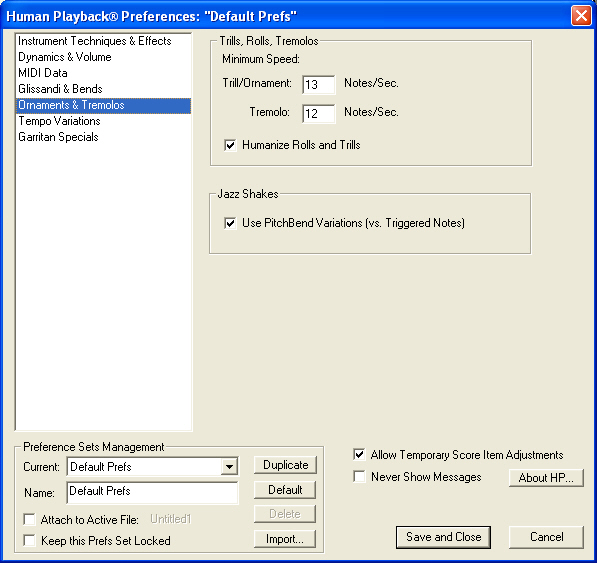
Task: Disable Allow Temporary Score Item Adjustments
Action: [x=359, y=455]
